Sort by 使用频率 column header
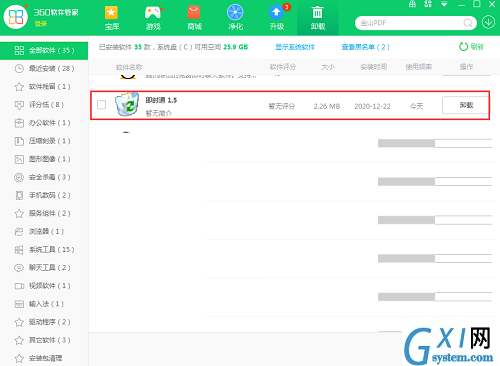Screen dimensions: 500x366 point(419,67)
